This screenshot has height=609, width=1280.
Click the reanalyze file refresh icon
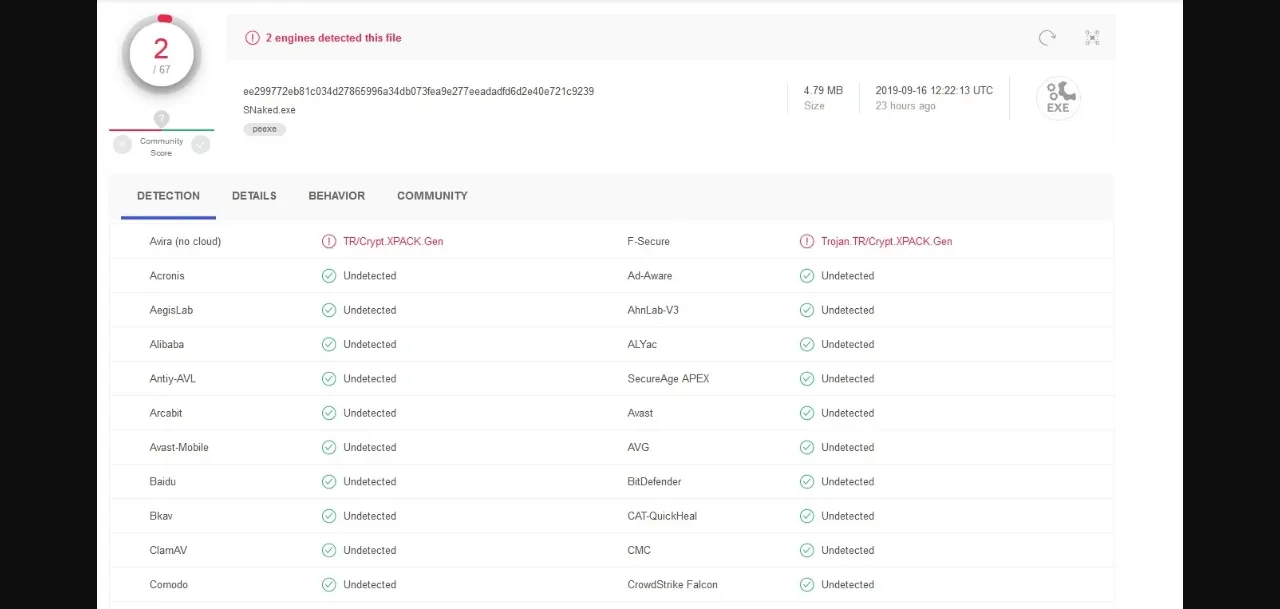click(1047, 38)
